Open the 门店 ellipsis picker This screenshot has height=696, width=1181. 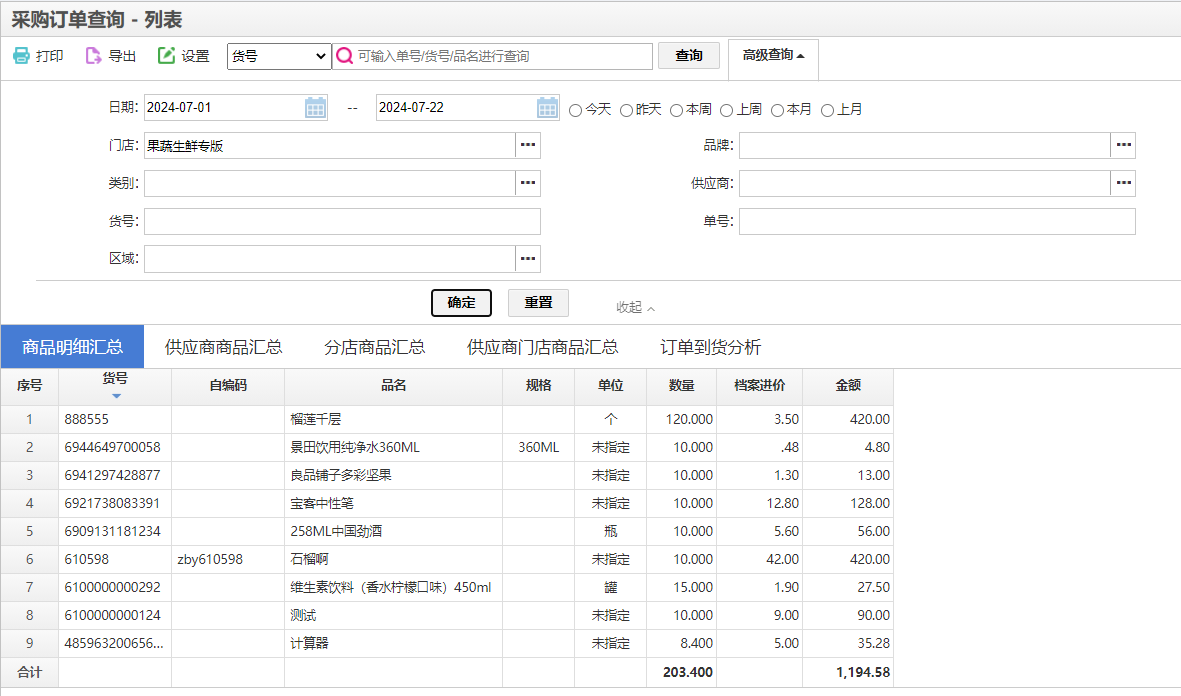pos(528,145)
